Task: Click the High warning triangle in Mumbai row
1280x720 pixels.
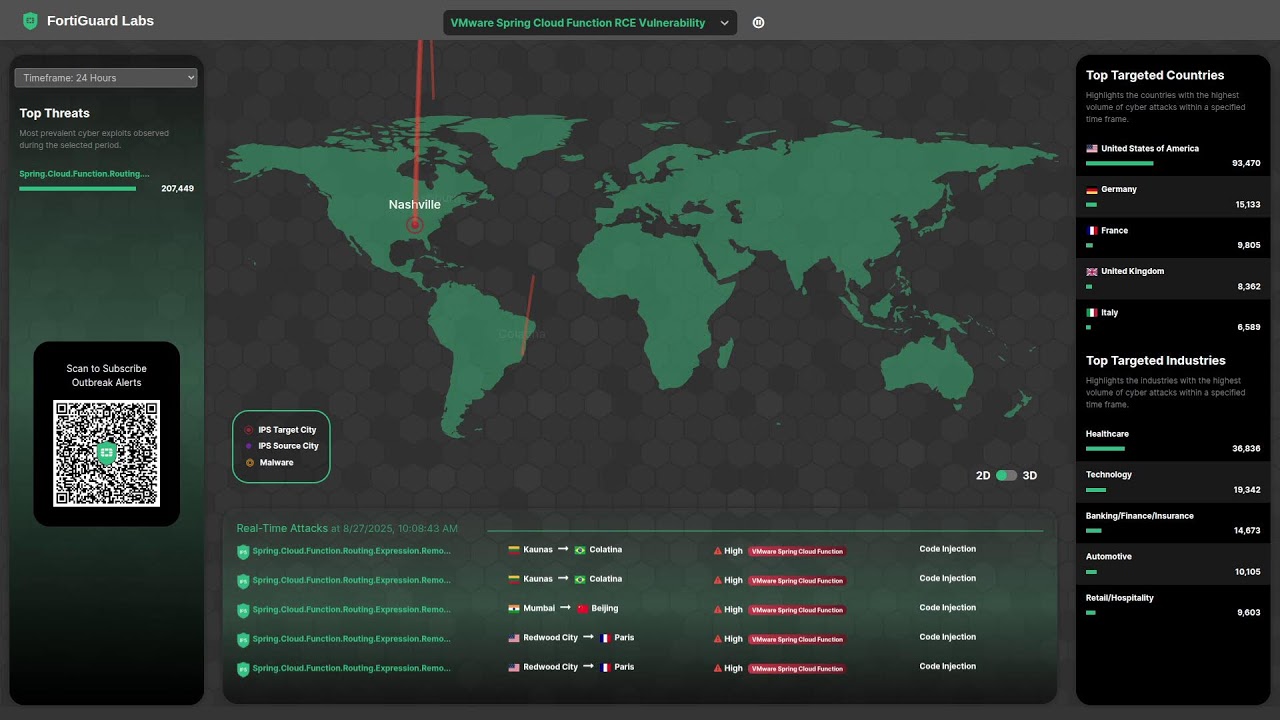Action: click(717, 609)
